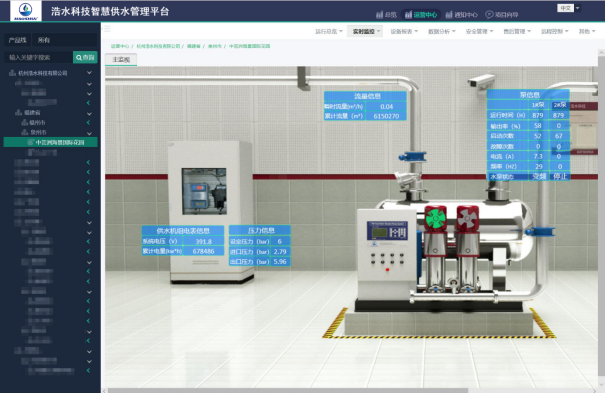Focus the keyword search input field
This screenshot has height=394, width=605.
click(x=39, y=57)
